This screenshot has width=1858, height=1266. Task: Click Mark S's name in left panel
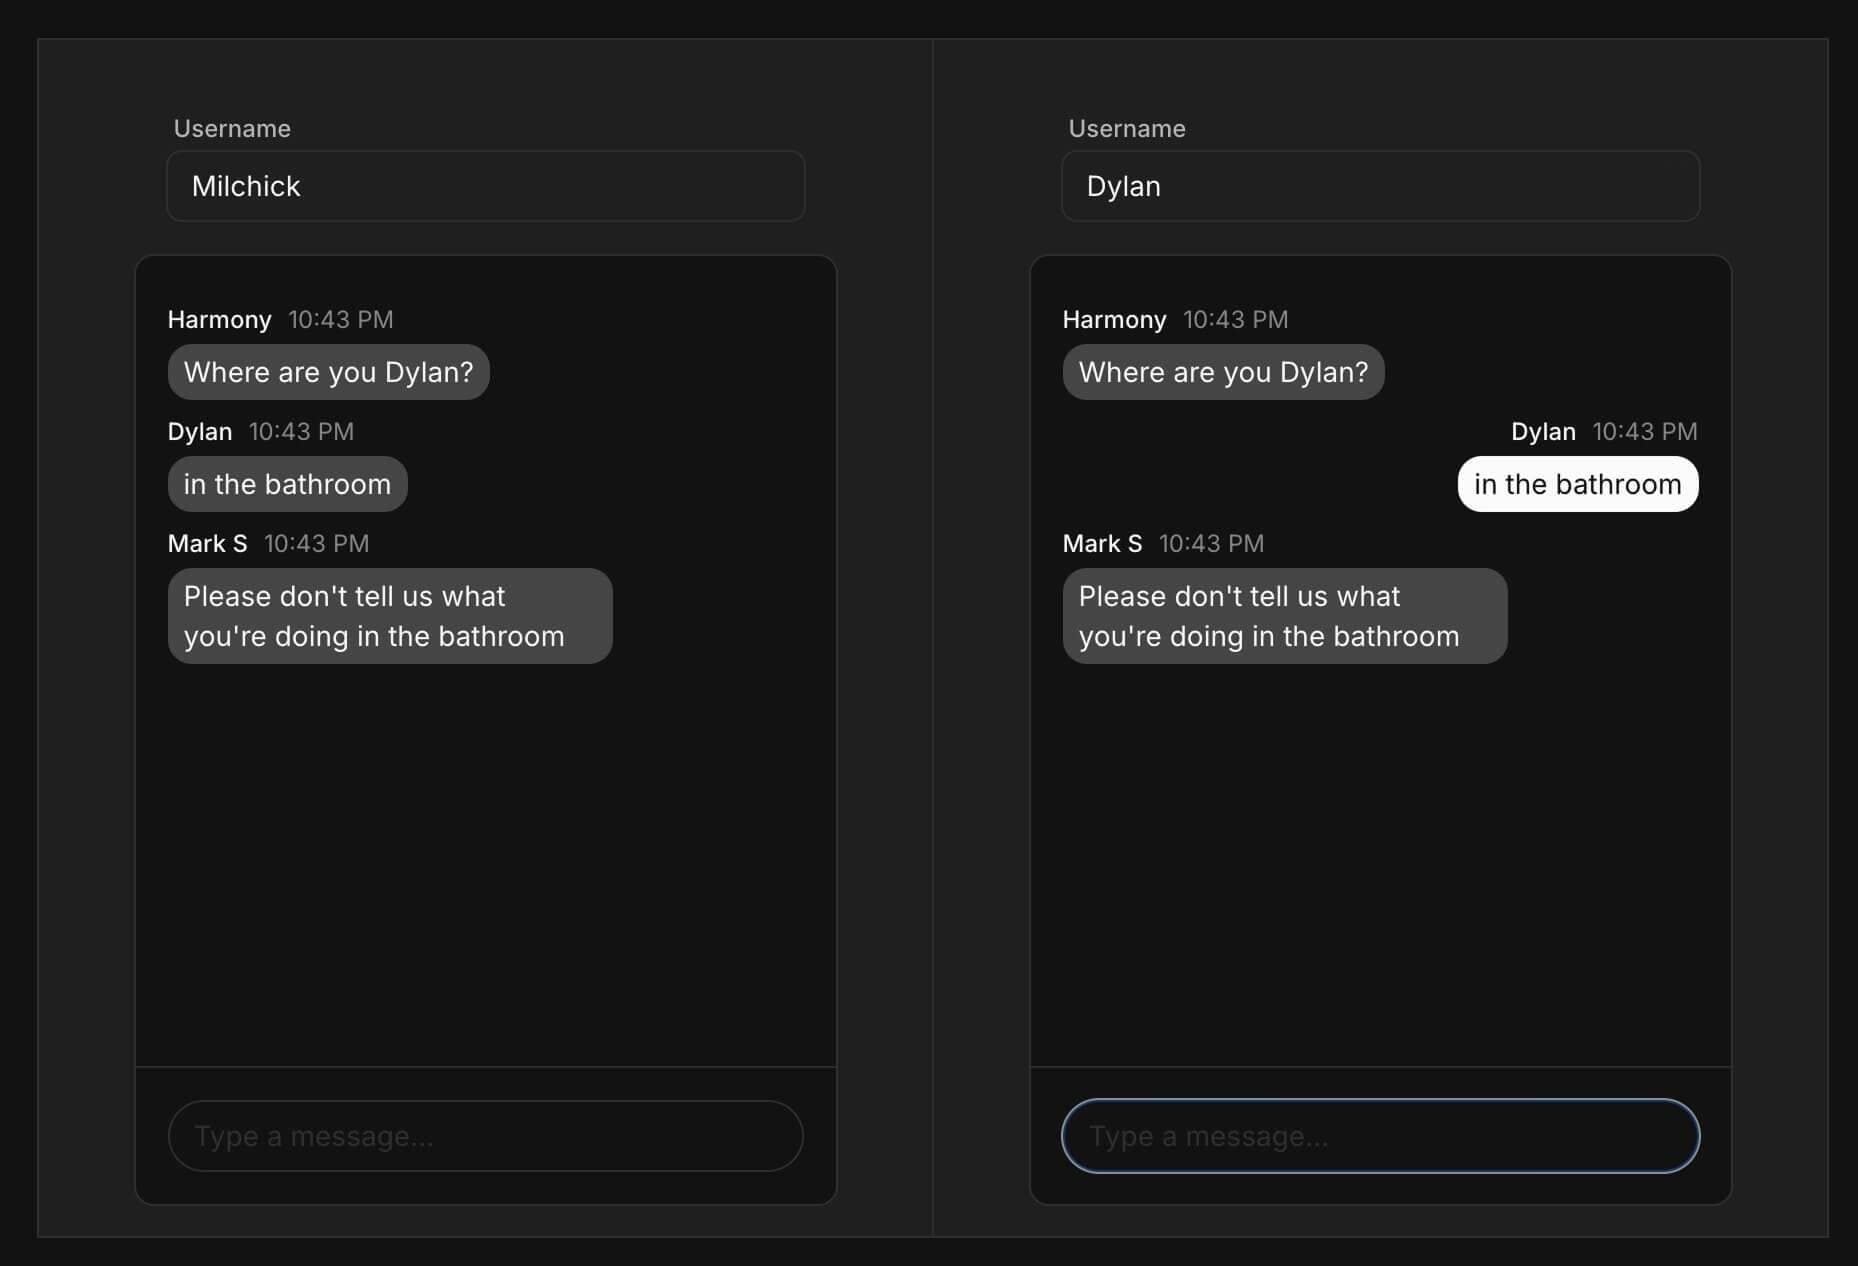pyautogui.click(x=206, y=543)
